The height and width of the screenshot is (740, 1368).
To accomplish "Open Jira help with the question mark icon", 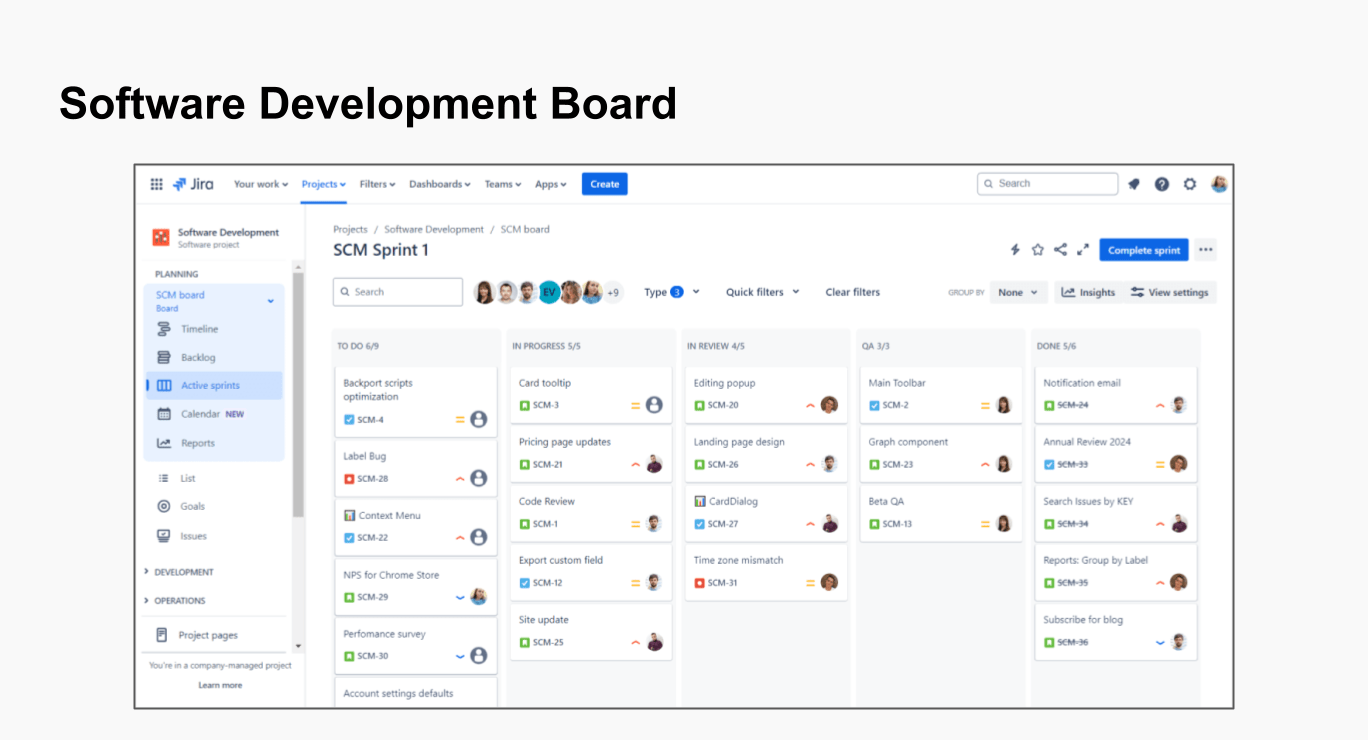I will pos(1162,183).
